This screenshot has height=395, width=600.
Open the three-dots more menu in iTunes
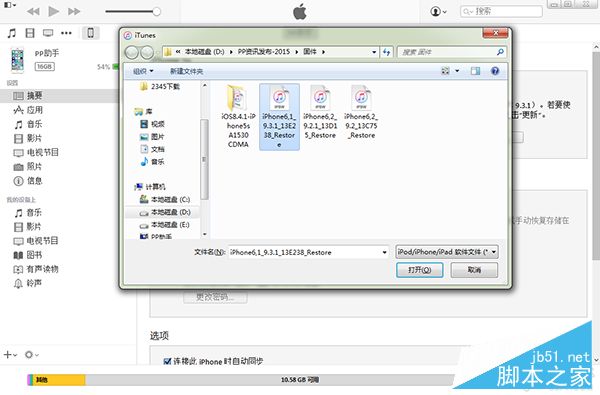coord(66,33)
